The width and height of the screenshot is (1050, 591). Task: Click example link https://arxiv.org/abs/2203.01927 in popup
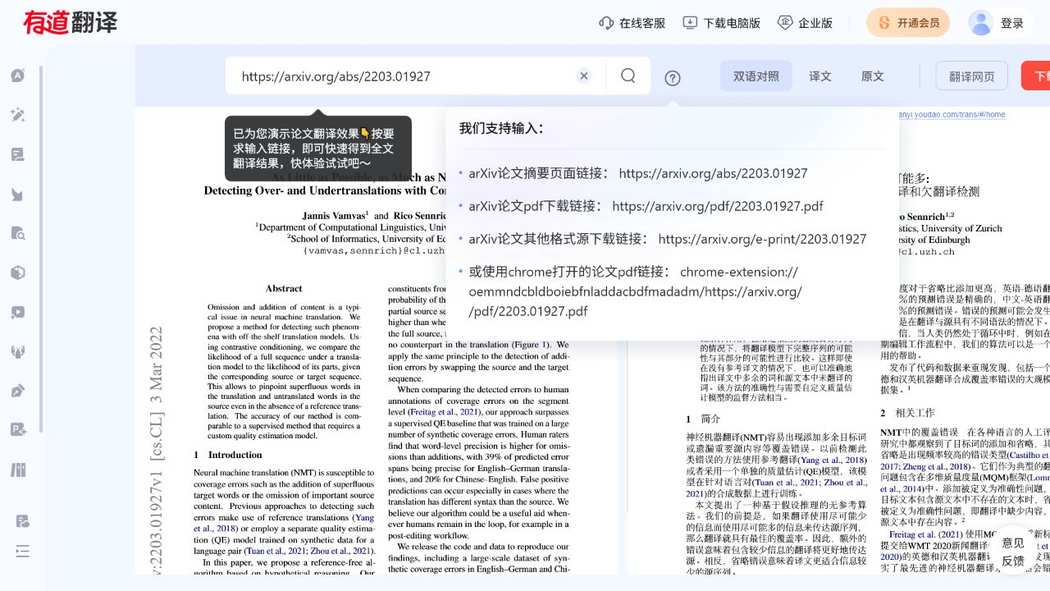[712, 173]
